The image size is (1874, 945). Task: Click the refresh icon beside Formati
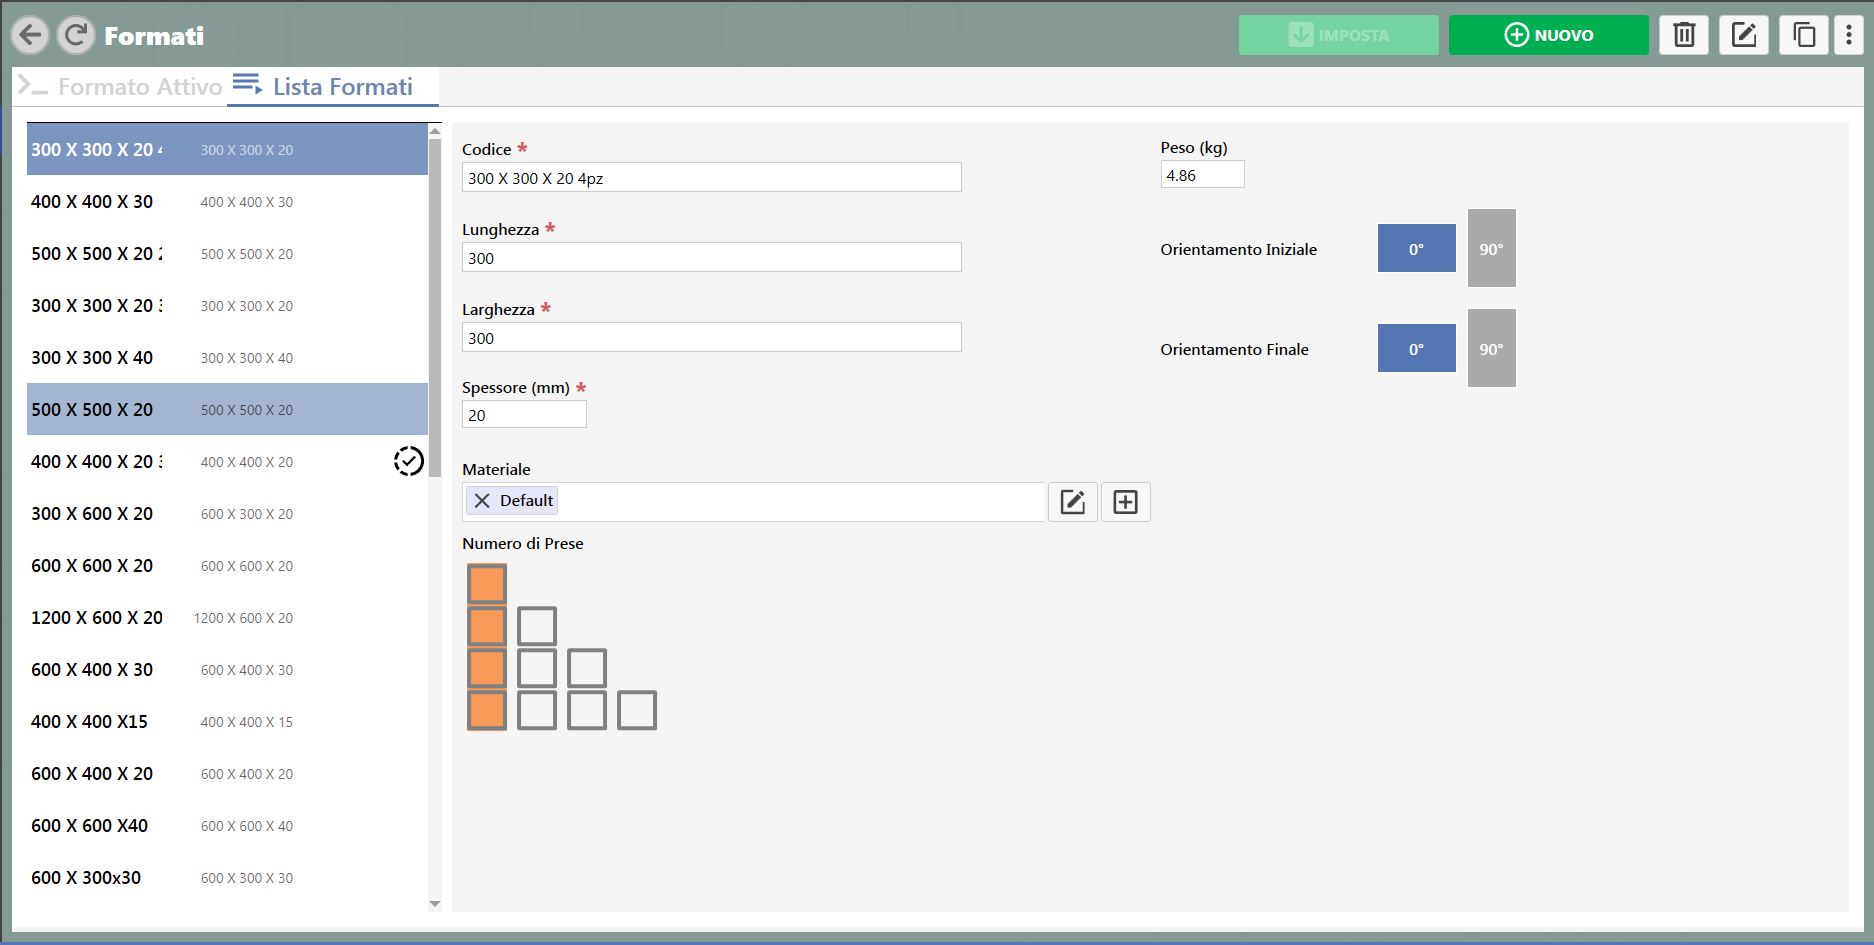pyautogui.click(x=76, y=35)
